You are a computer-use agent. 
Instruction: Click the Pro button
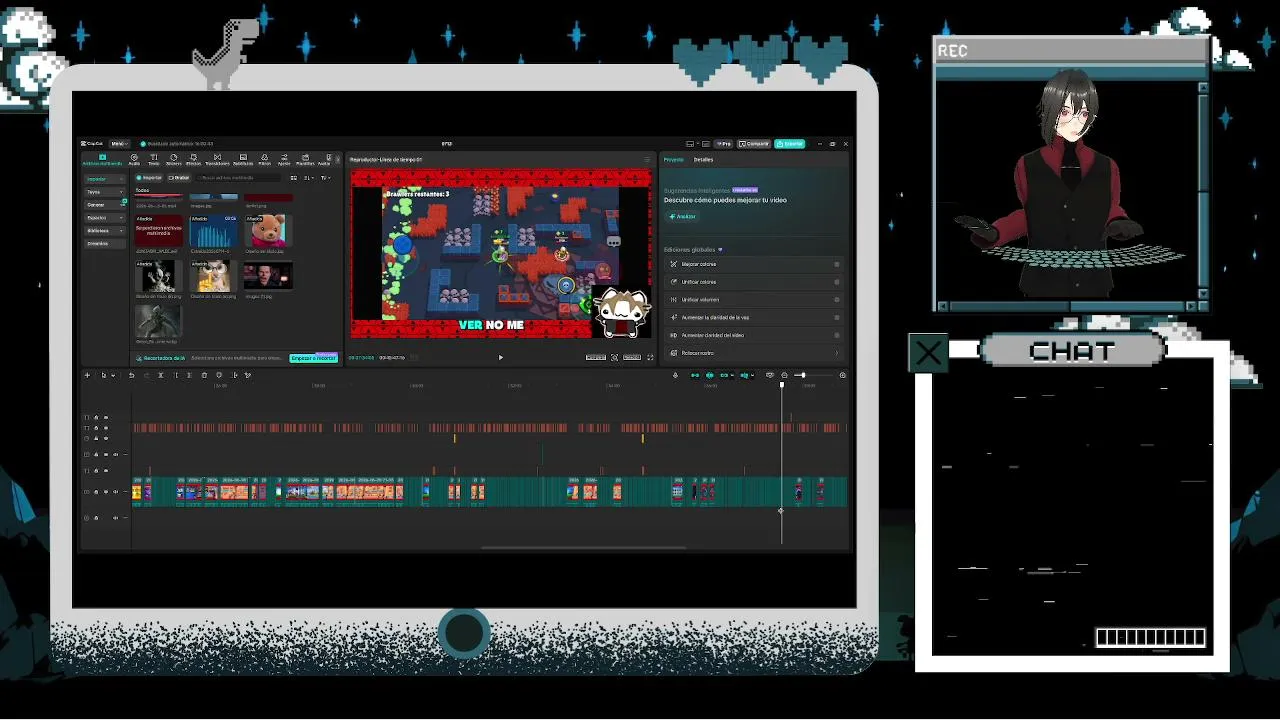pos(724,144)
